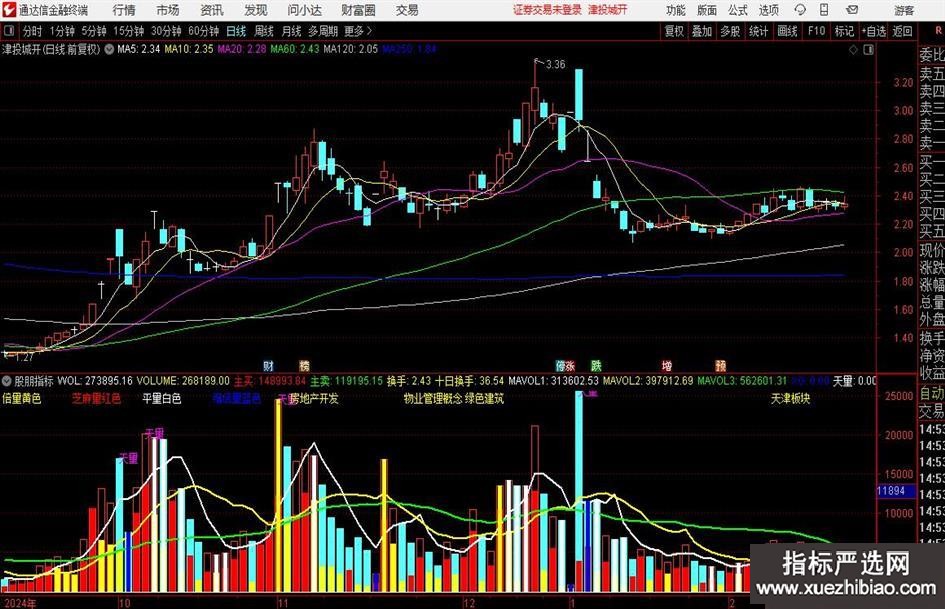Open the mail envelope messages icon

point(852,10)
